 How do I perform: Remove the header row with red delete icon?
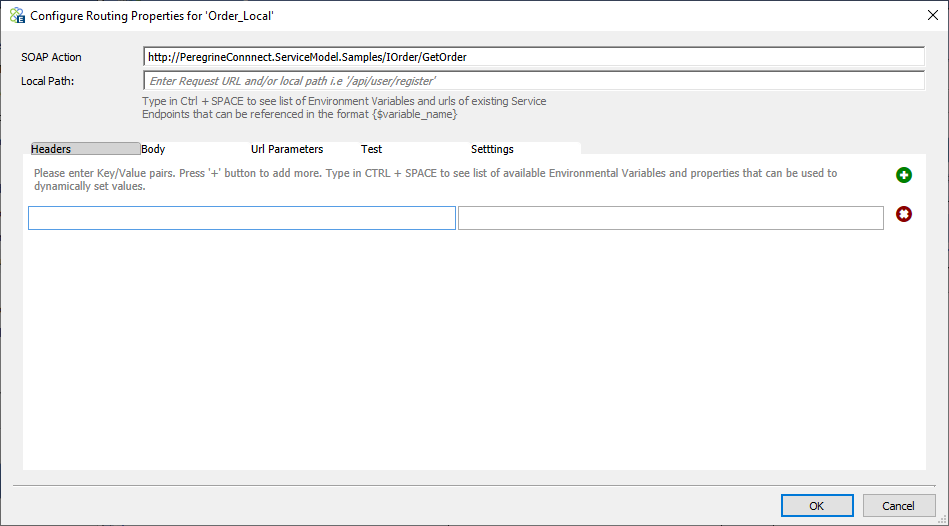(904, 214)
